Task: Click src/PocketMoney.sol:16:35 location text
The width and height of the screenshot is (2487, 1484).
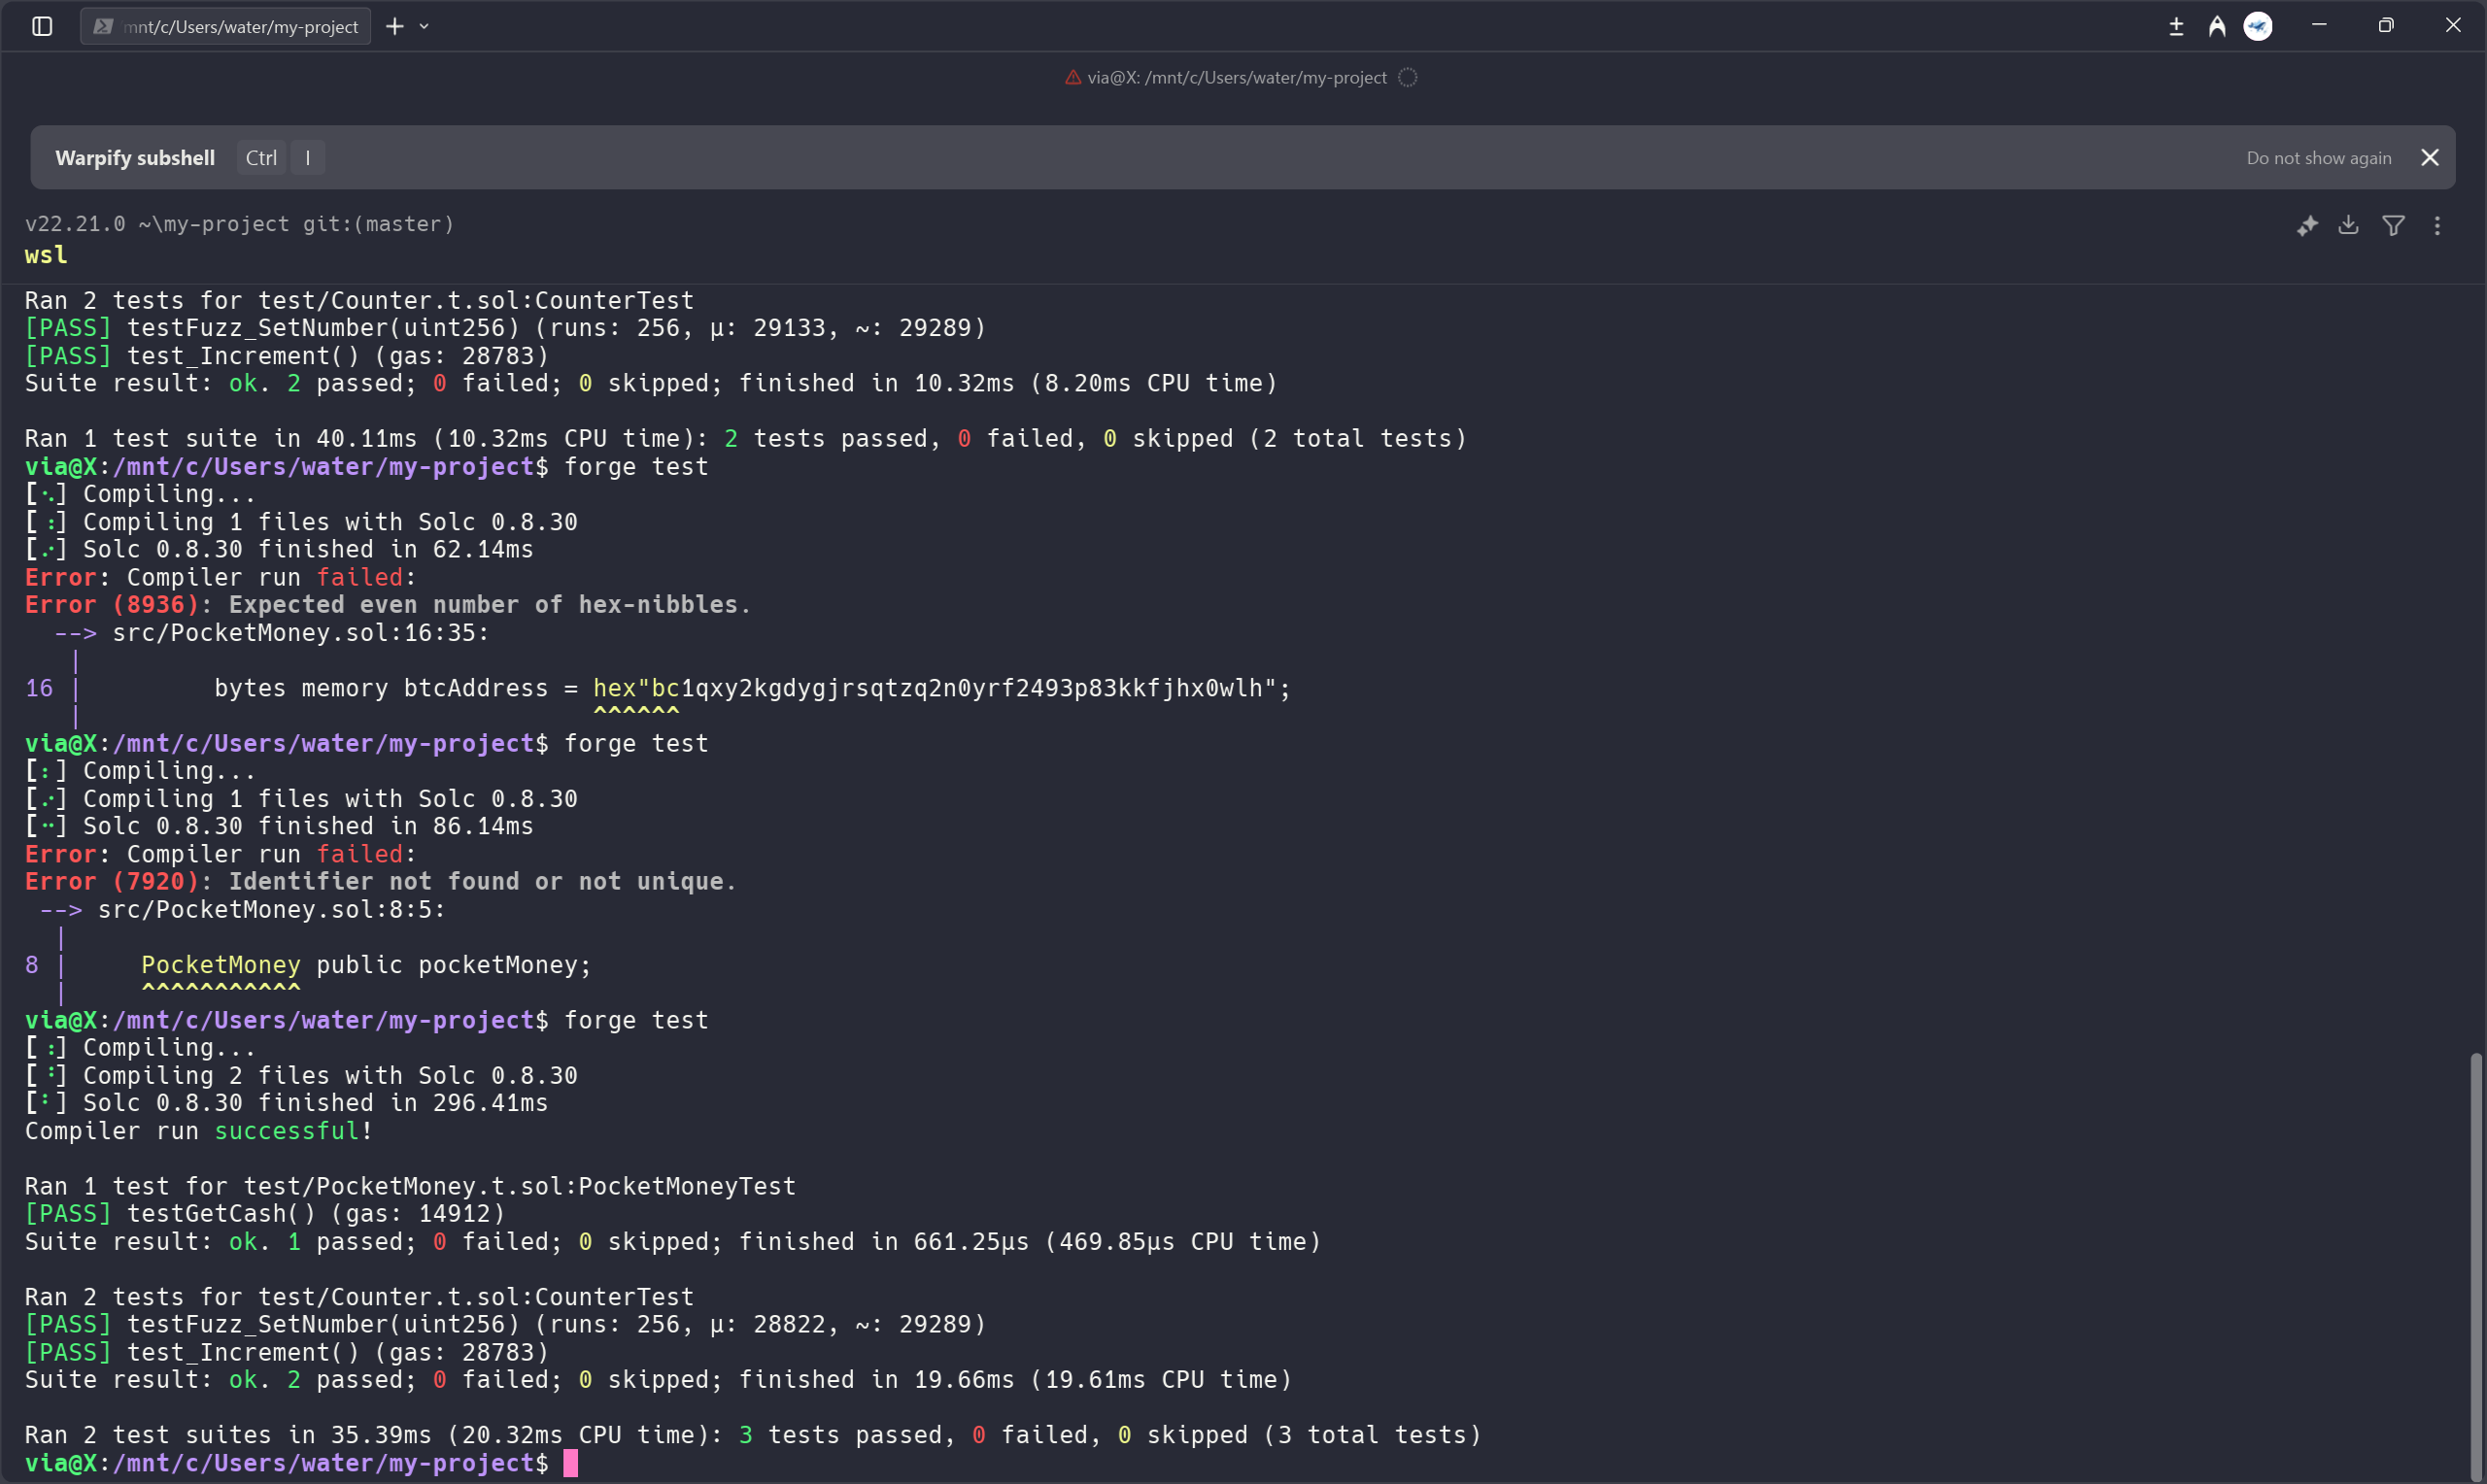Action: (300, 633)
